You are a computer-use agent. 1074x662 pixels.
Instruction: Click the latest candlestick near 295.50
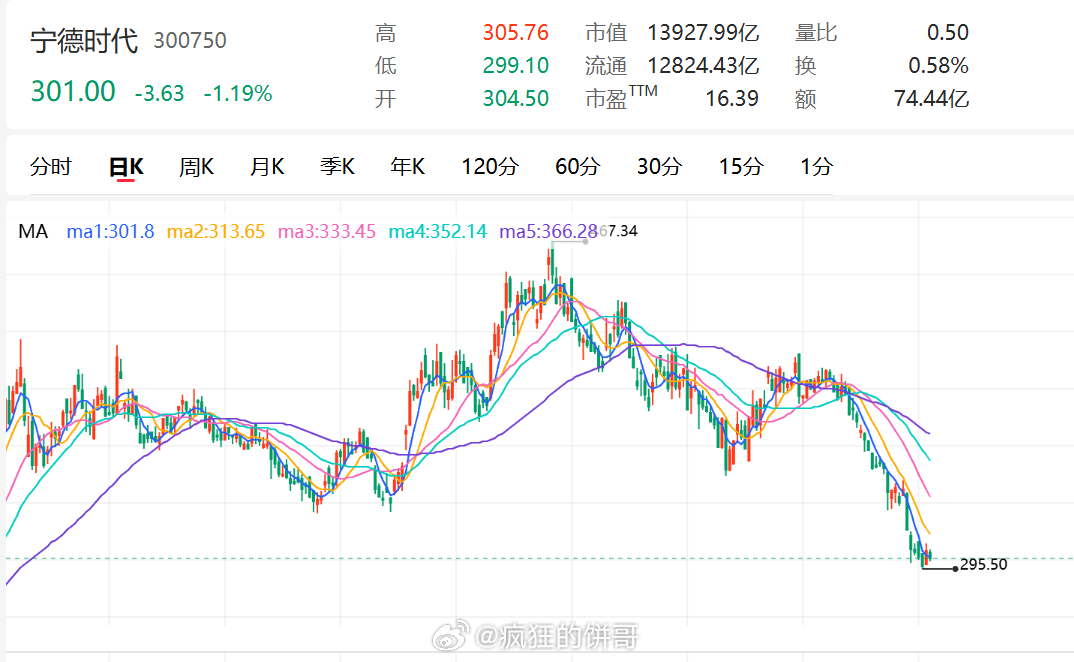click(928, 556)
